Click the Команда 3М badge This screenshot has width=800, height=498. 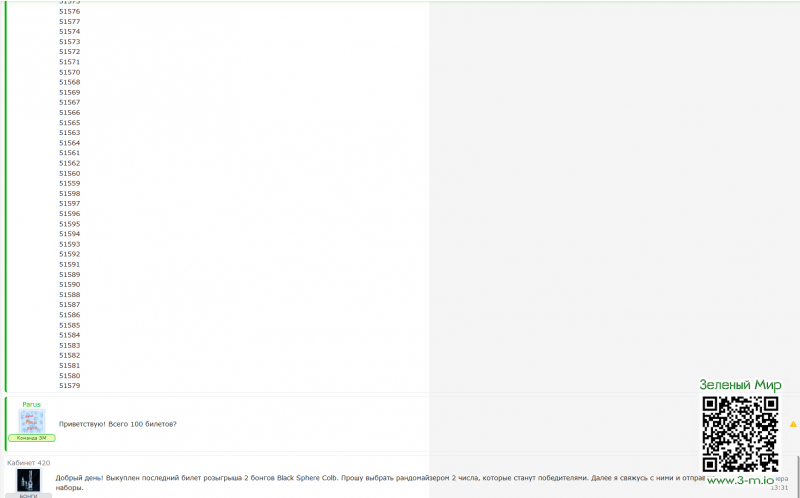tap(32, 438)
